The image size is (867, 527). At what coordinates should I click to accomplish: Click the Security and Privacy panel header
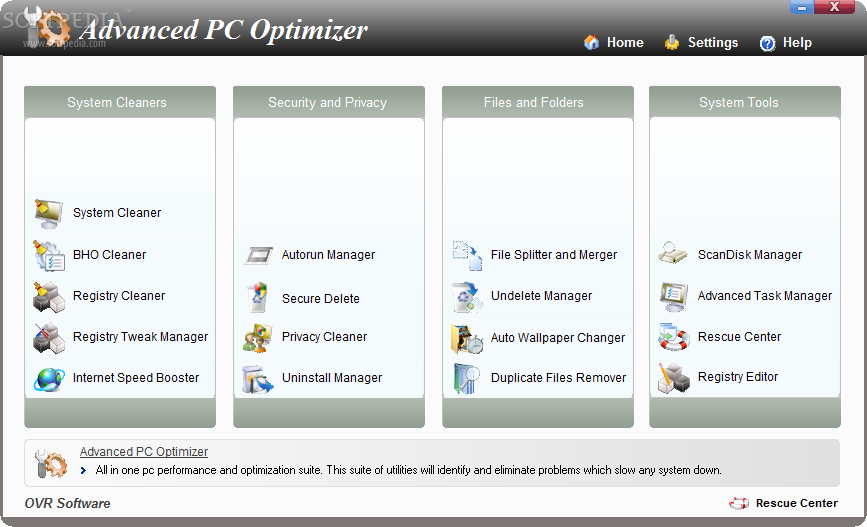pos(329,102)
